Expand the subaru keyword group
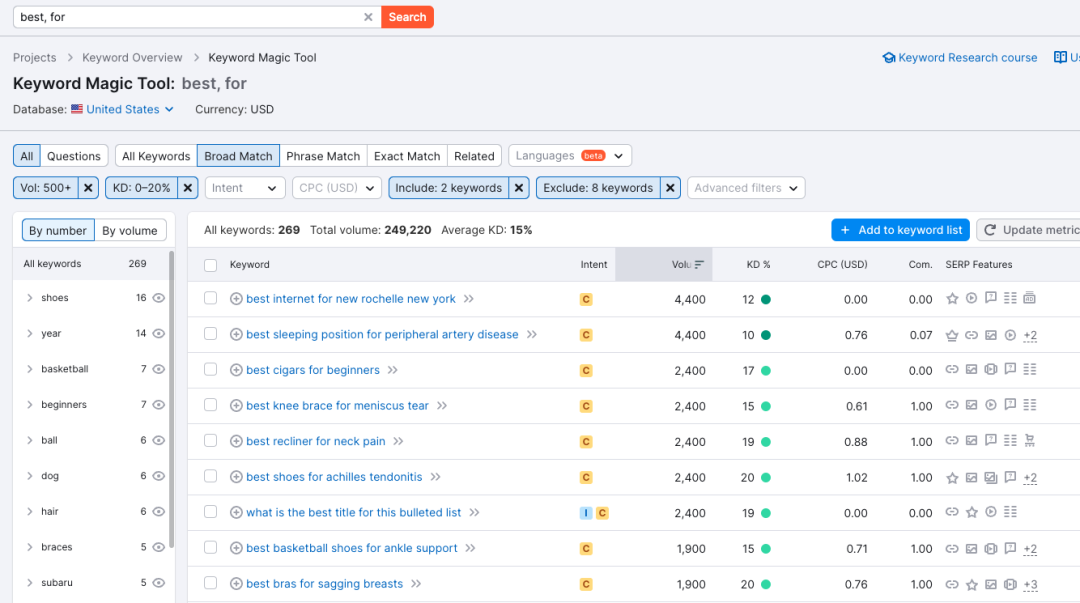This screenshot has width=1080, height=603. 30,583
